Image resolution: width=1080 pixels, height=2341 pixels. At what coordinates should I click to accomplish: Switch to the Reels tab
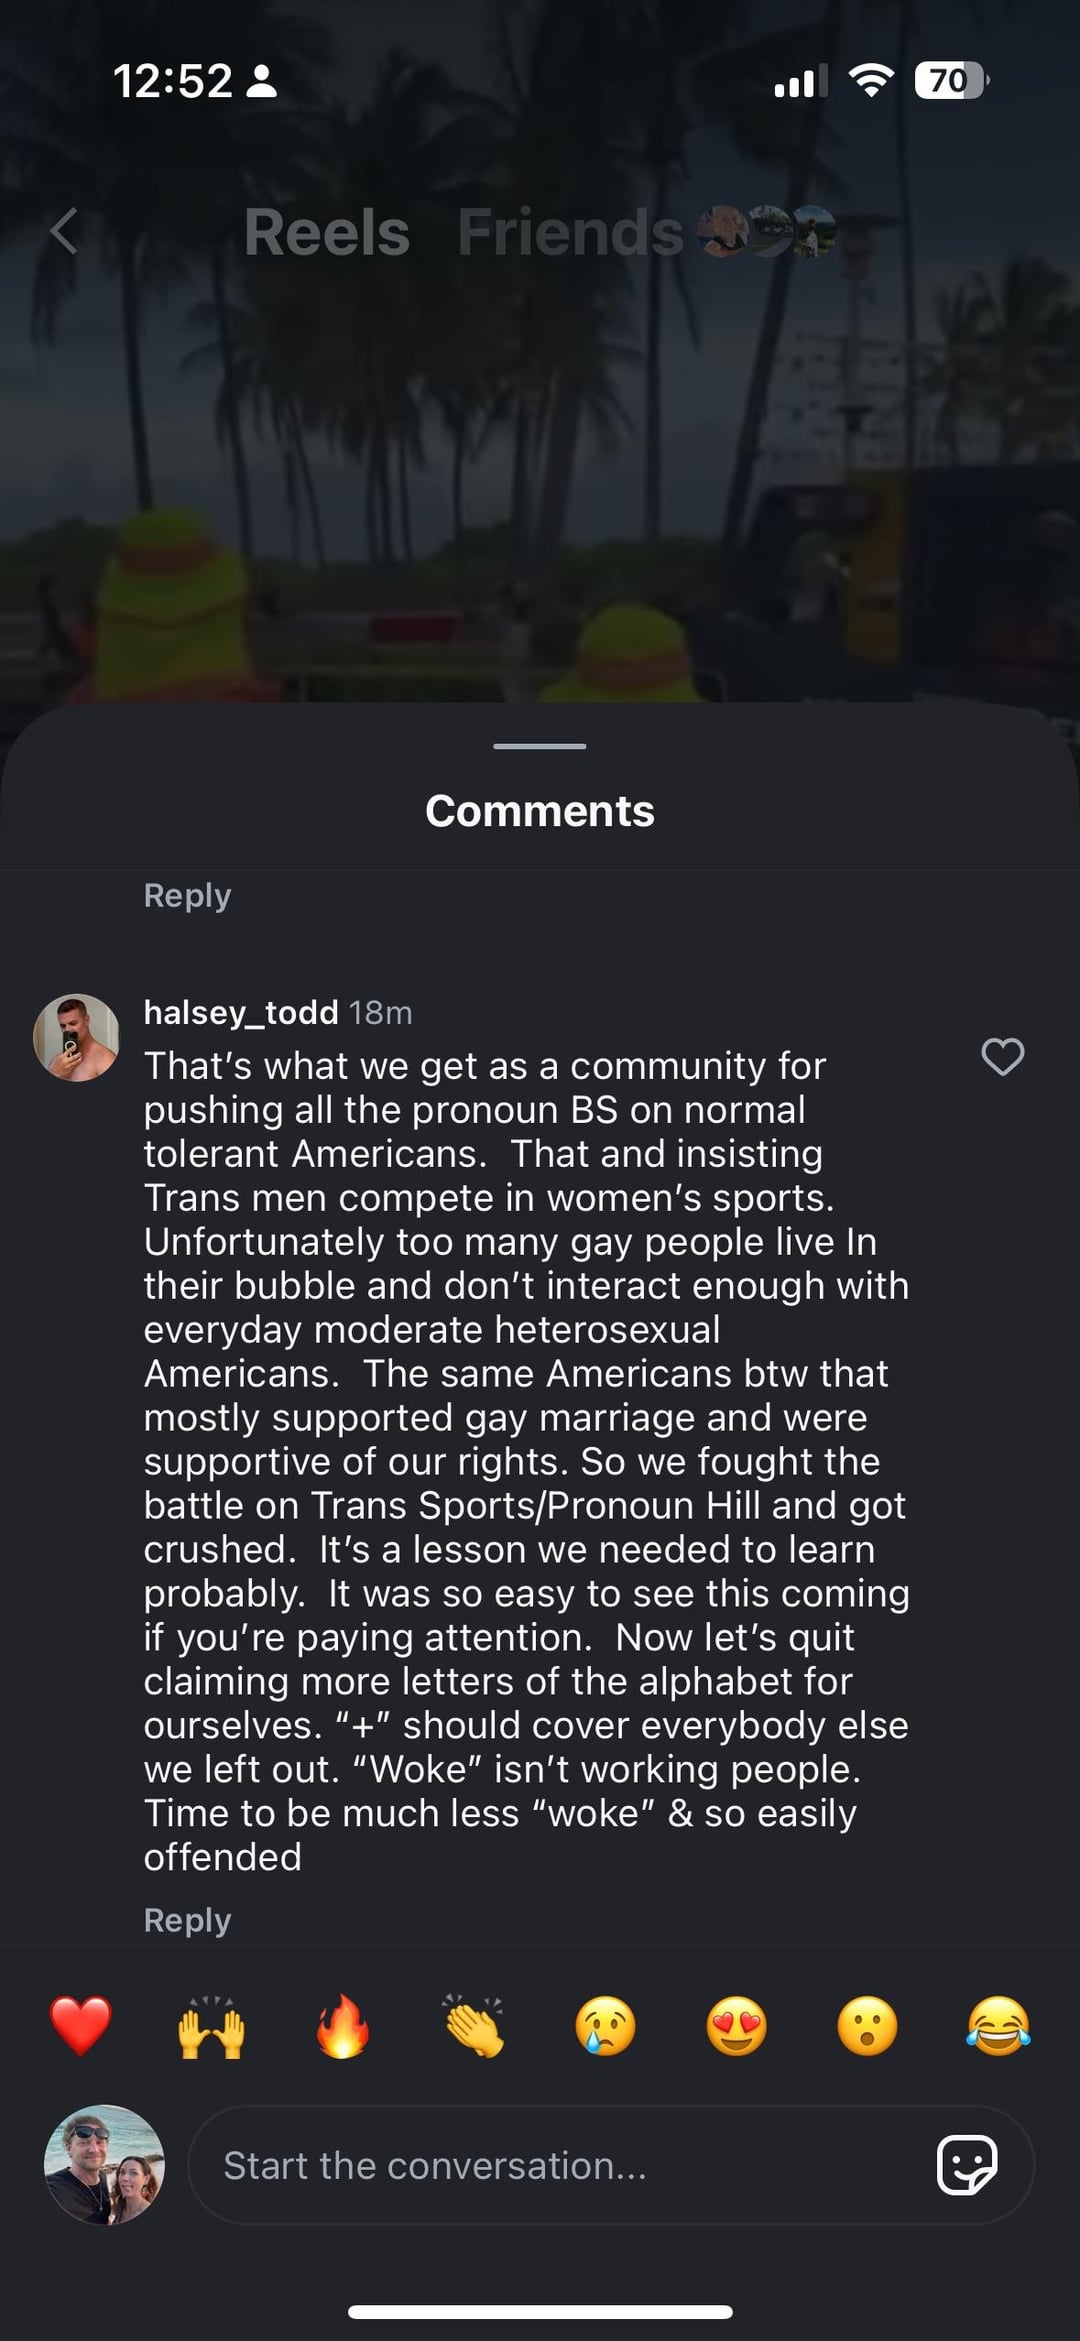pos(327,232)
